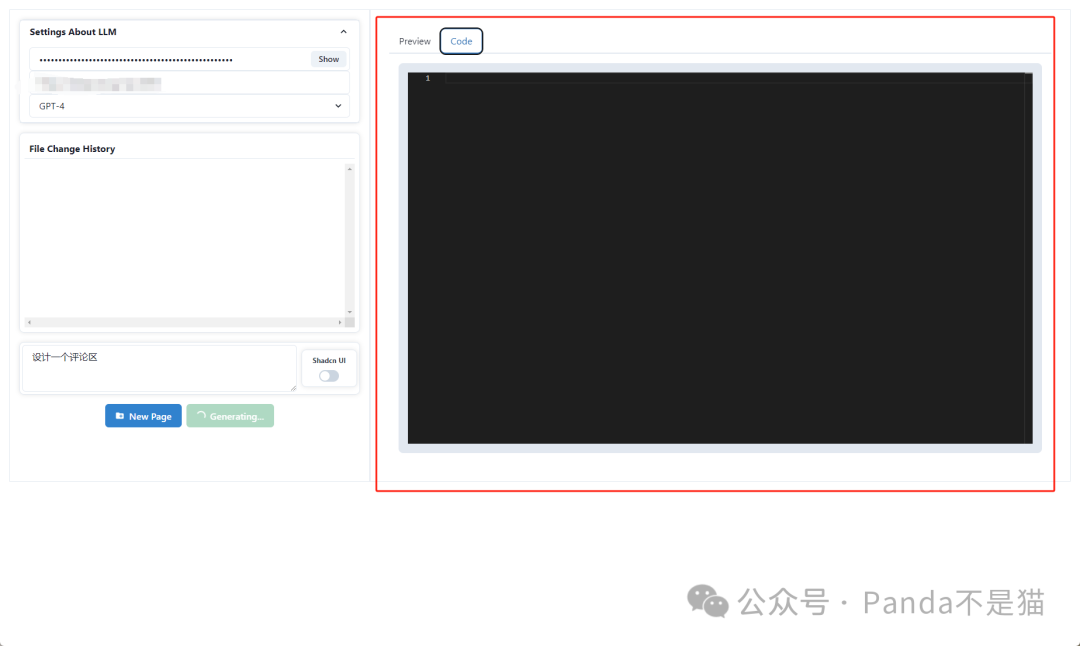Click history horizontal scrollbar left arrow
1080x646 pixels.
tap(29, 322)
